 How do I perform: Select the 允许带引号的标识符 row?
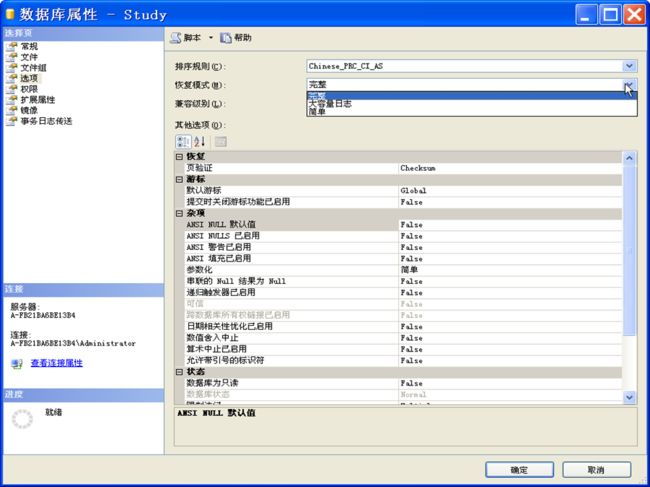[403, 361]
